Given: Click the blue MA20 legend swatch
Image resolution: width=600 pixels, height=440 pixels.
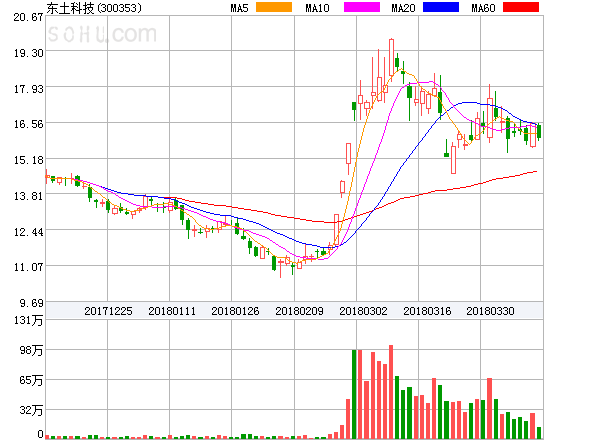Looking at the screenshot, I should click(x=441, y=7).
